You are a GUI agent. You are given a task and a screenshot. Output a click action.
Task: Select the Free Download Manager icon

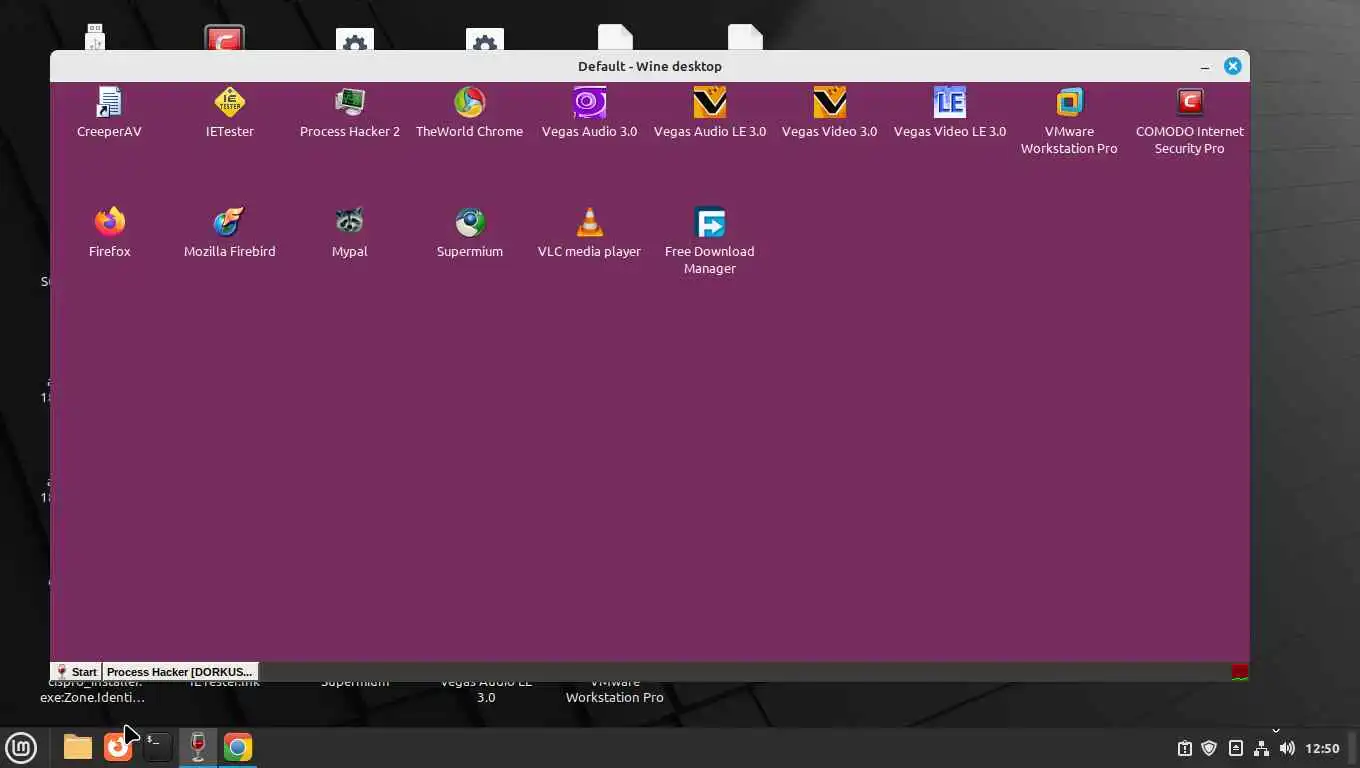pos(710,222)
